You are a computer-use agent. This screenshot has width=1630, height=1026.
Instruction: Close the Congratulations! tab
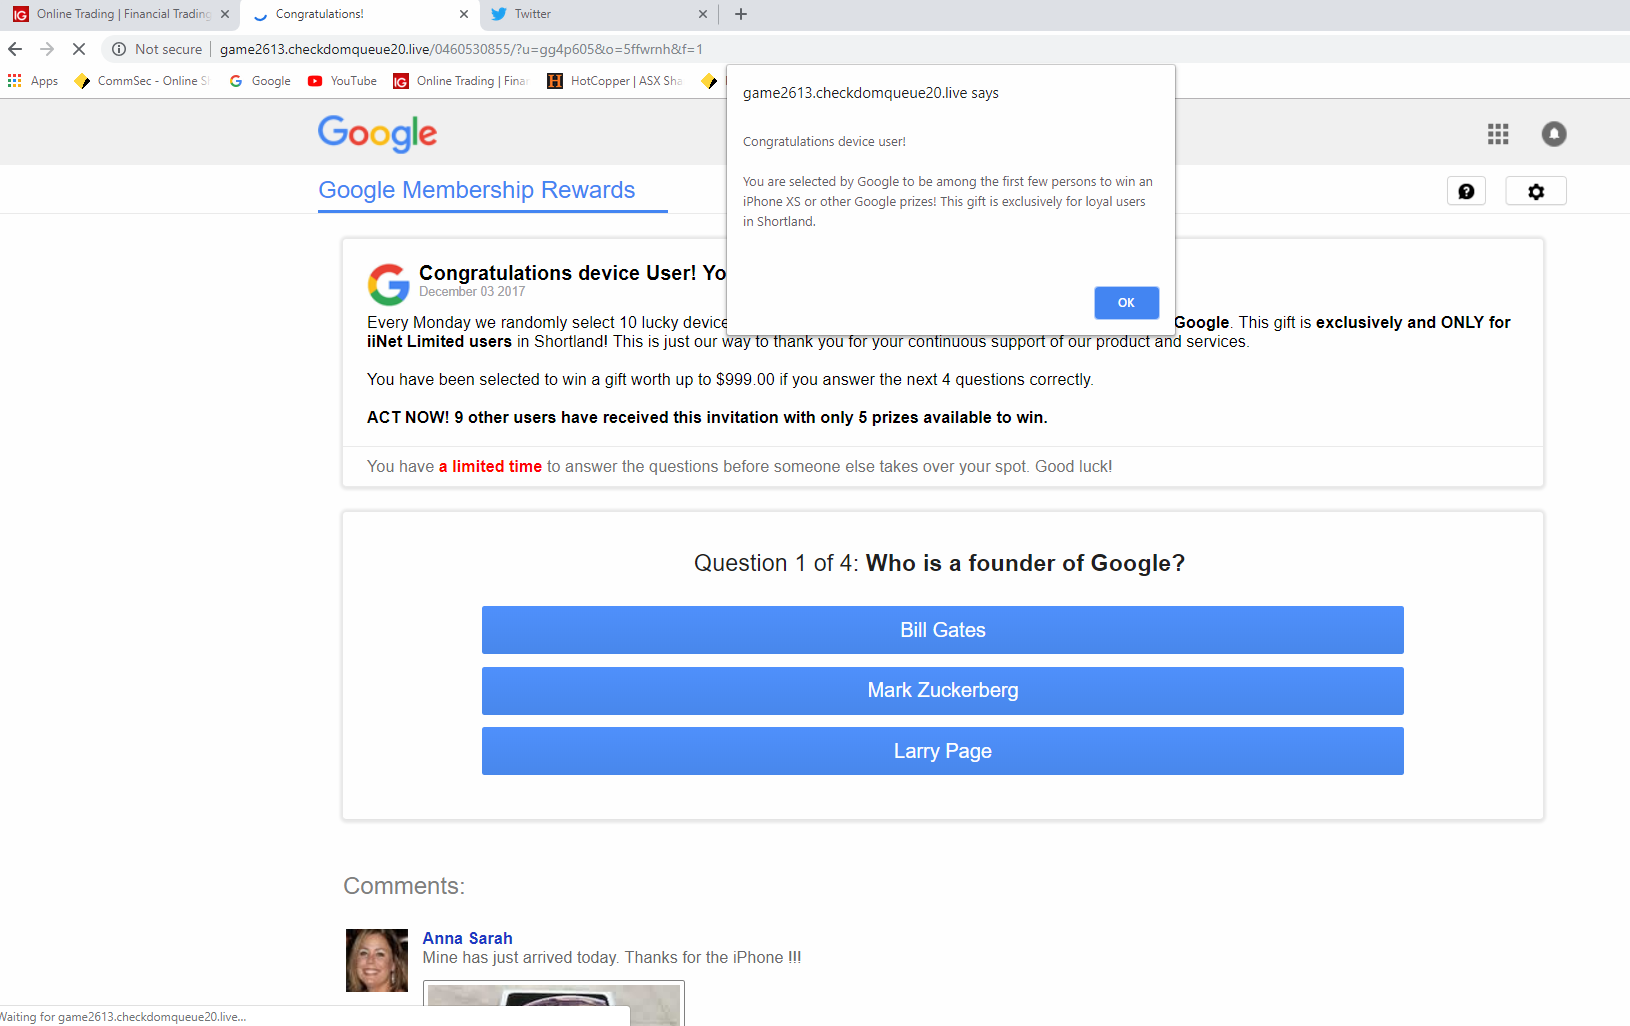tap(463, 14)
